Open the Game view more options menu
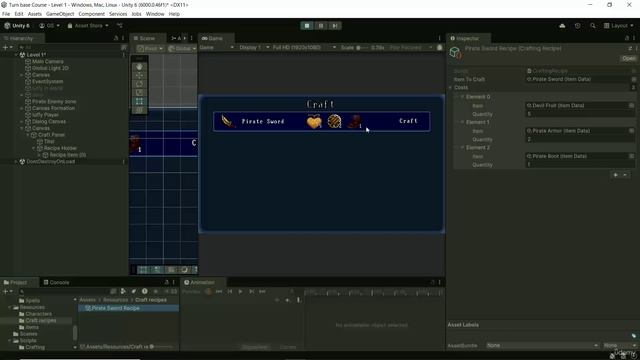The image size is (640, 360). click(440, 38)
